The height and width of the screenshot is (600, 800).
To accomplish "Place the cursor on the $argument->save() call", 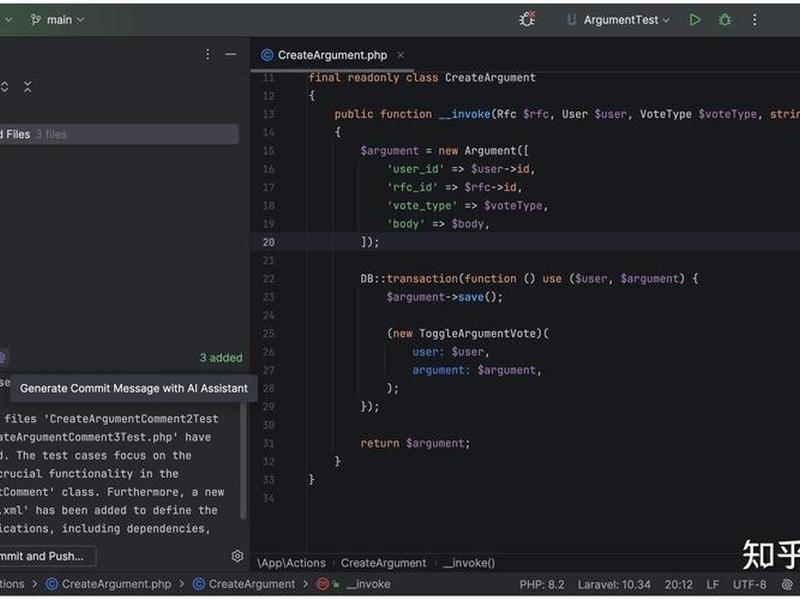I will pos(444,297).
